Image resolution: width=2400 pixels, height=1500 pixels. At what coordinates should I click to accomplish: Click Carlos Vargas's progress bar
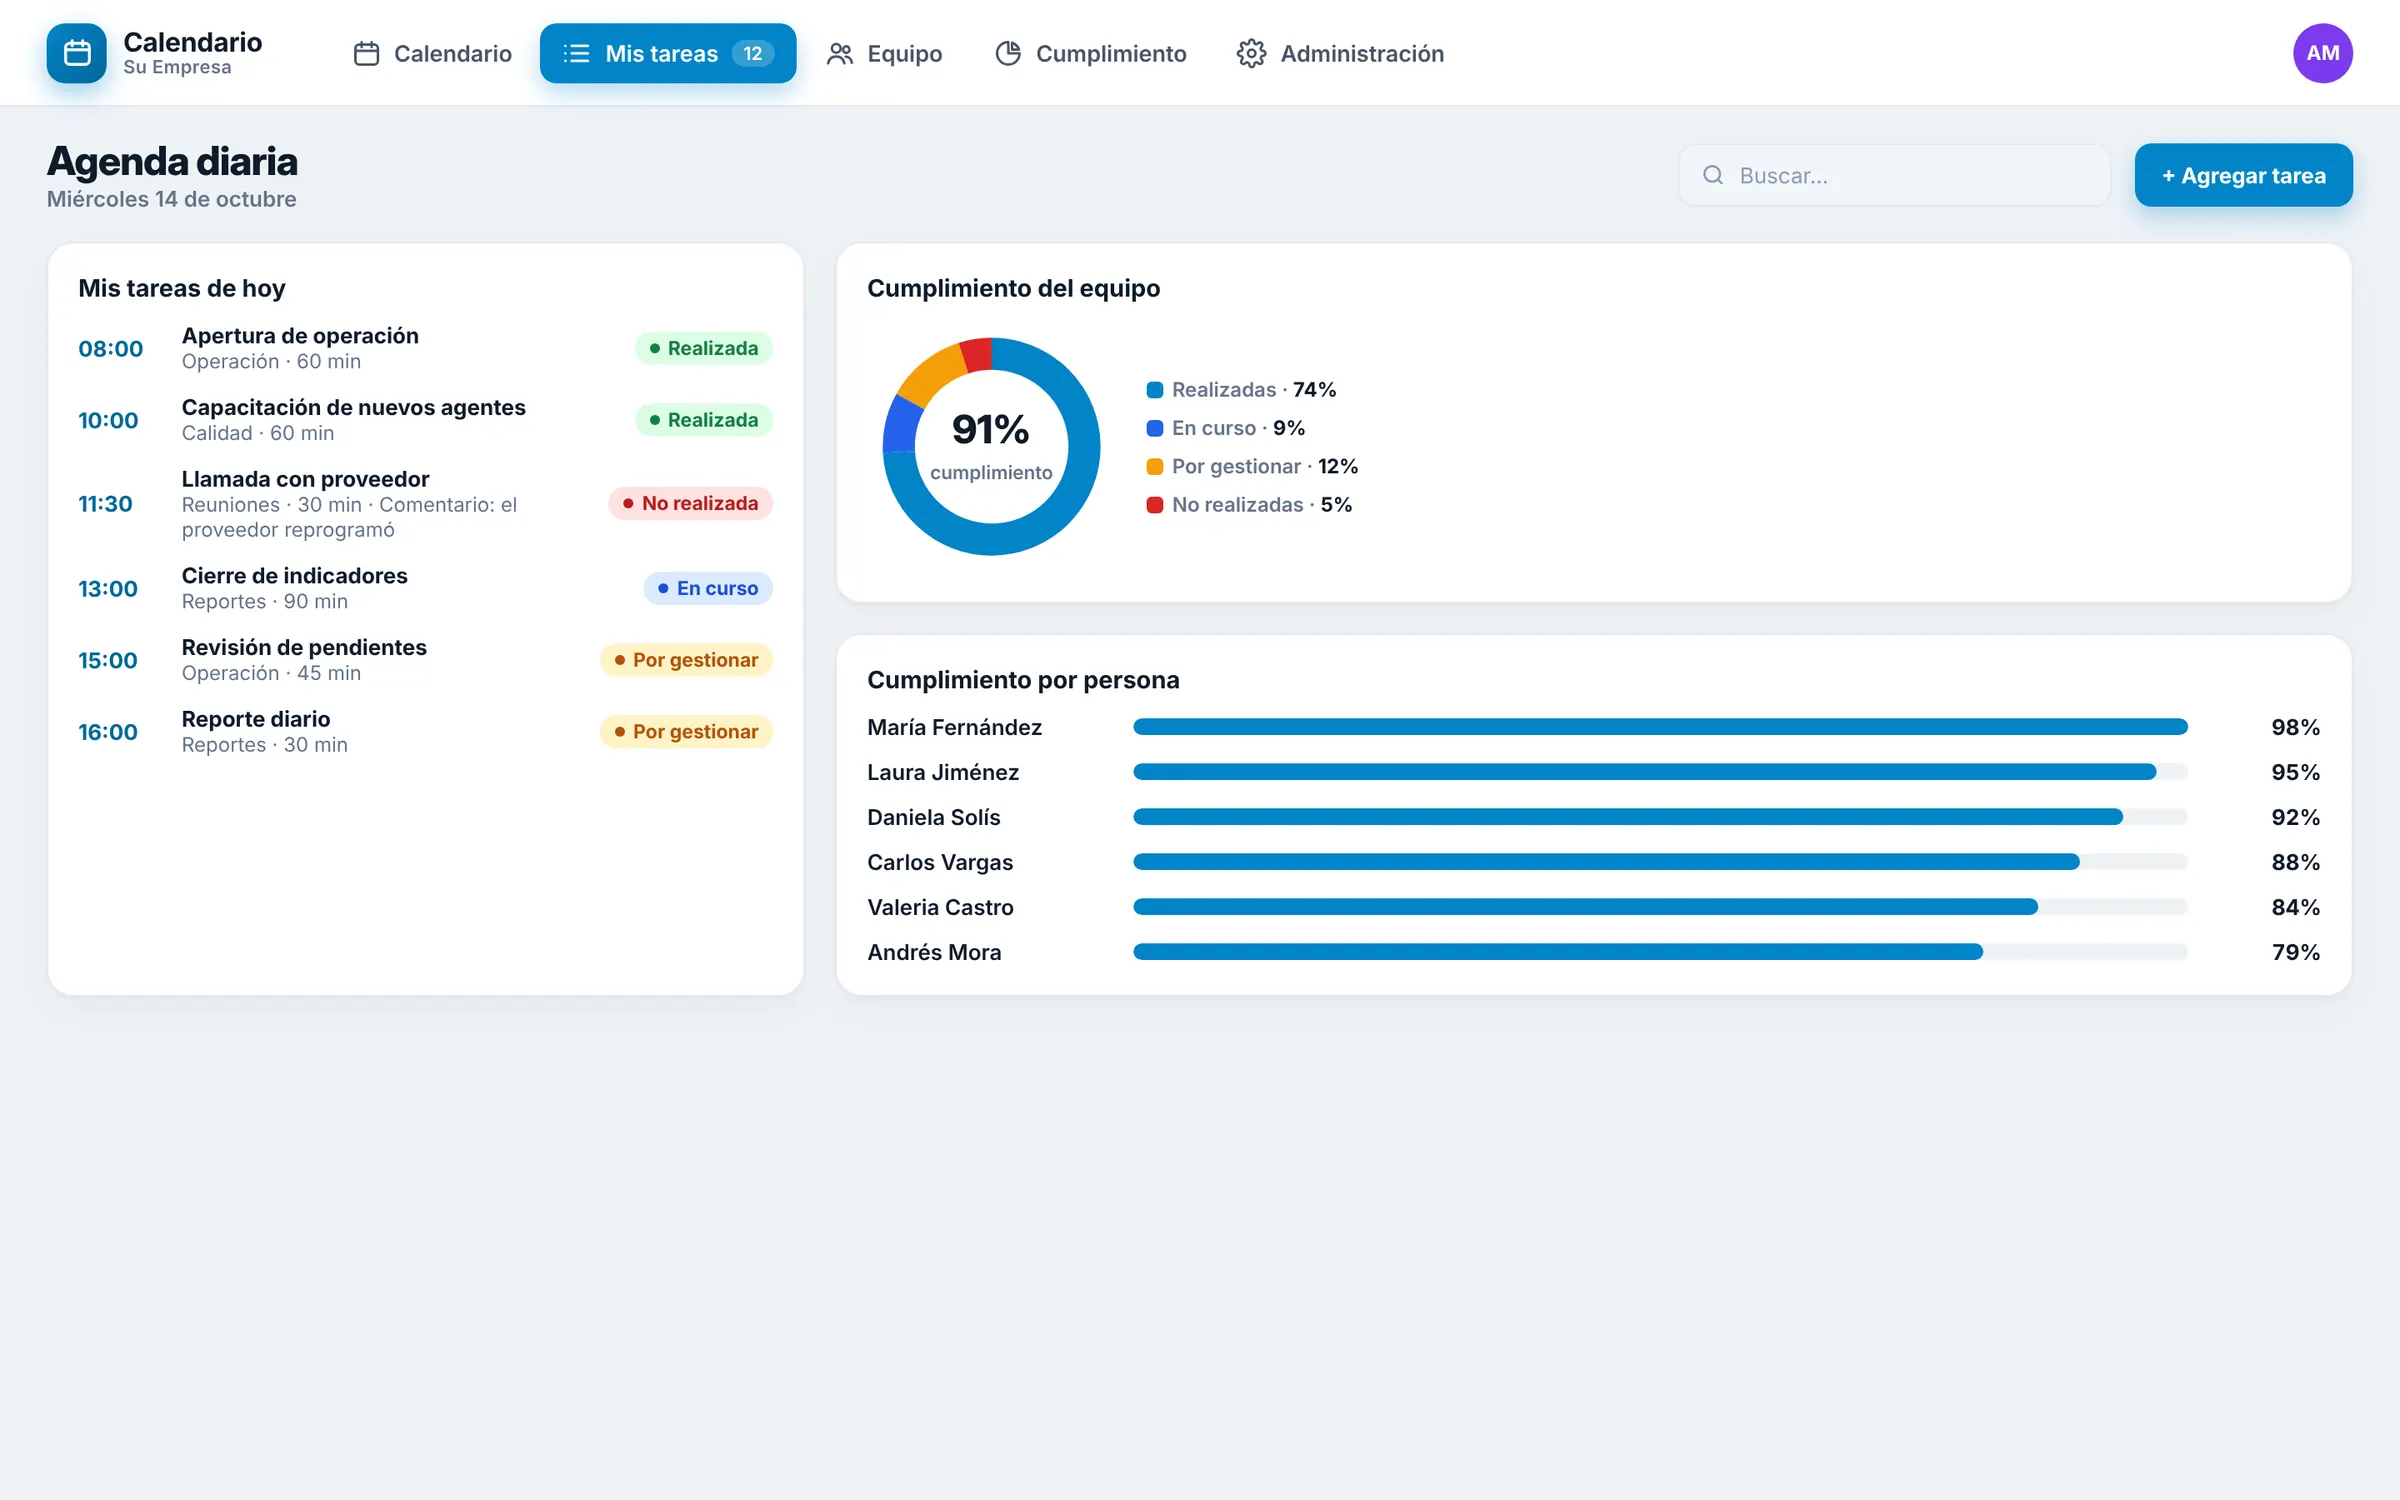[x=1660, y=862]
